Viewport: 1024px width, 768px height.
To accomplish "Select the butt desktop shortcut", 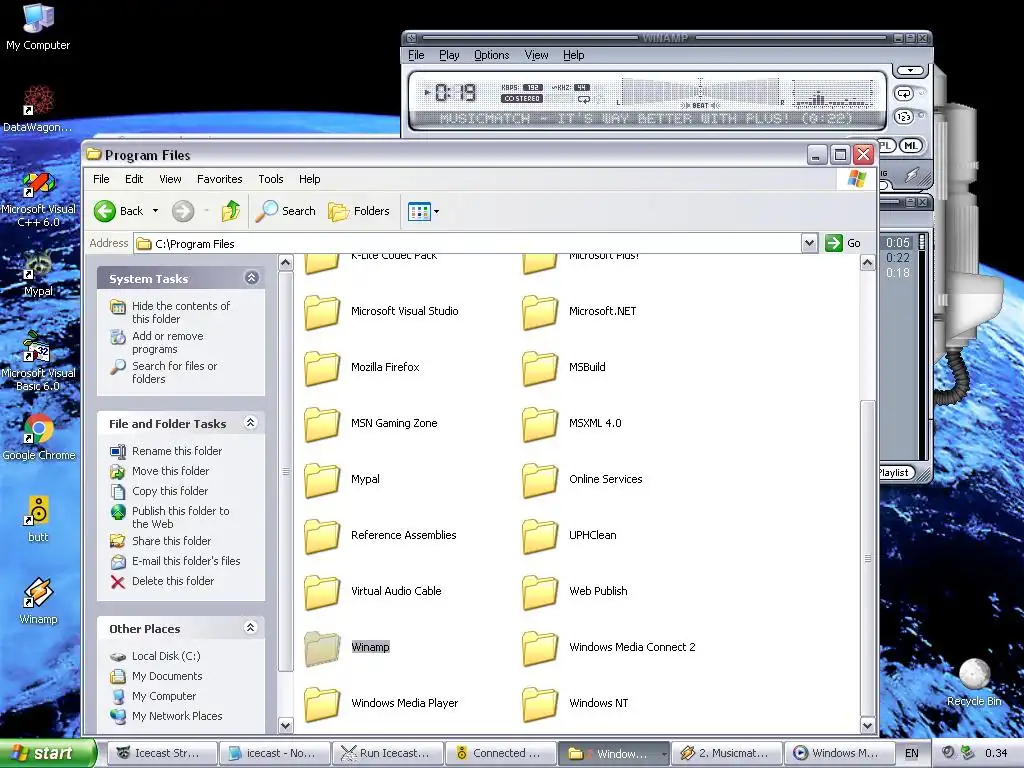I will (38, 519).
